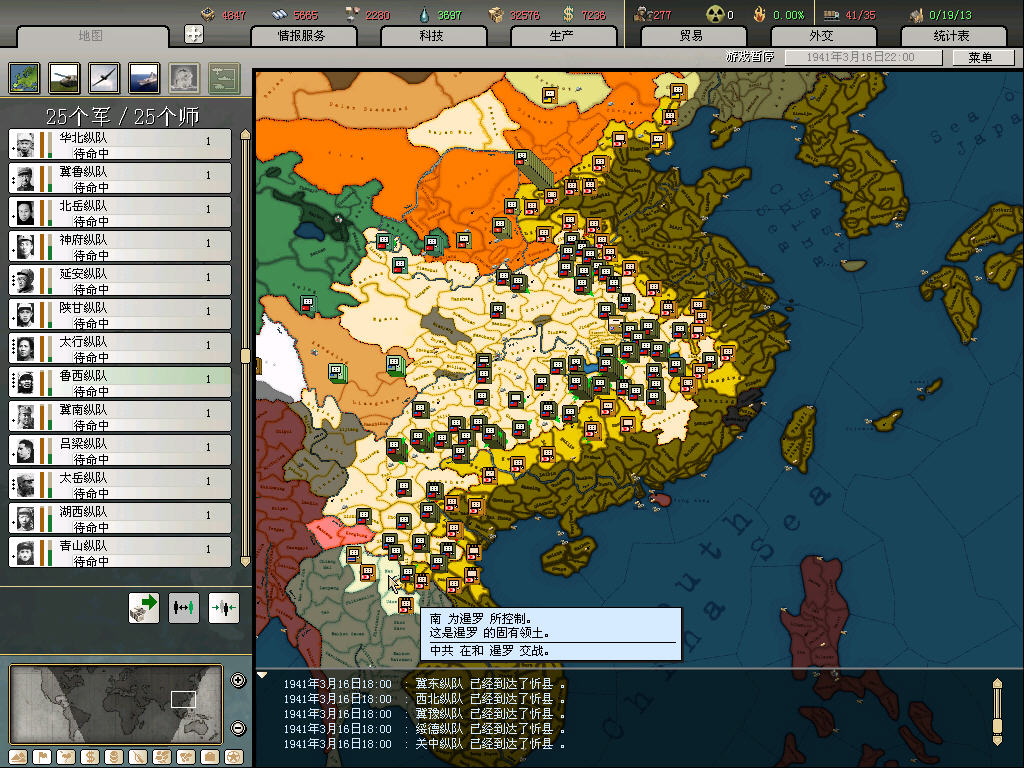Click the unit list scrollbar up arrow
Viewport: 1024px width, 768px height.
click(x=245, y=135)
